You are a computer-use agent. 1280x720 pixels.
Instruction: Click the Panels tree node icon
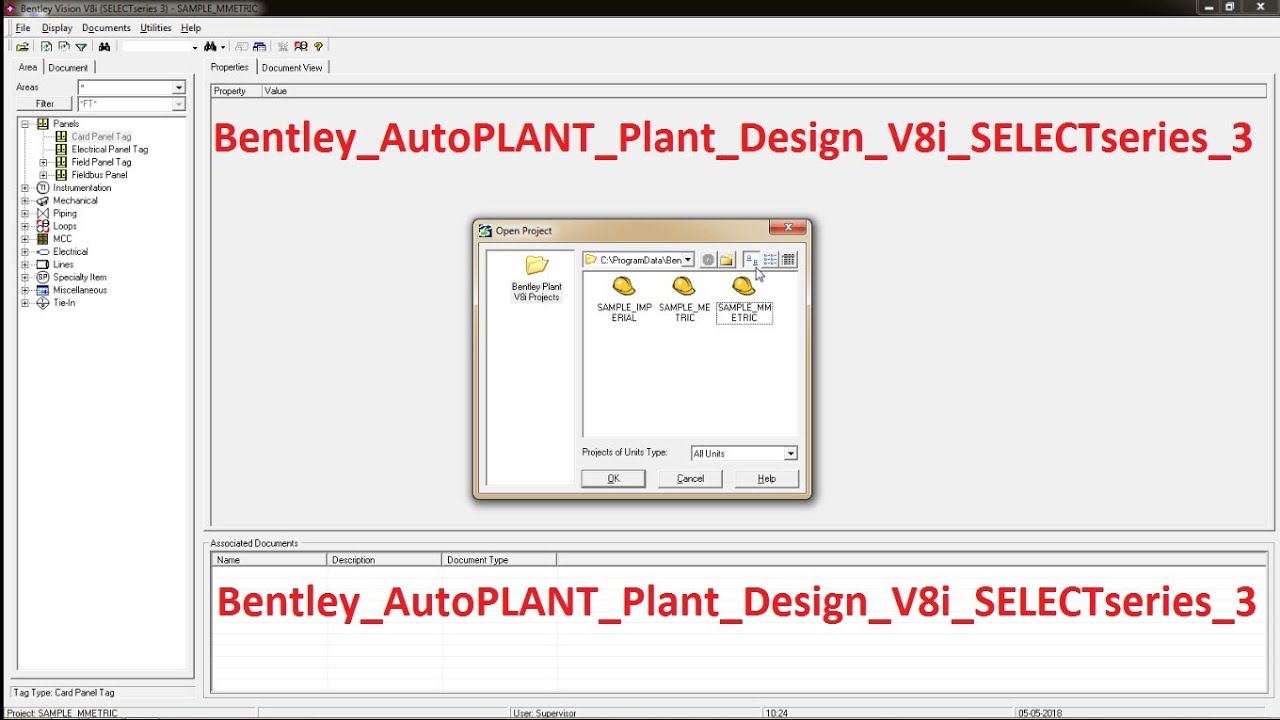(x=43, y=124)
